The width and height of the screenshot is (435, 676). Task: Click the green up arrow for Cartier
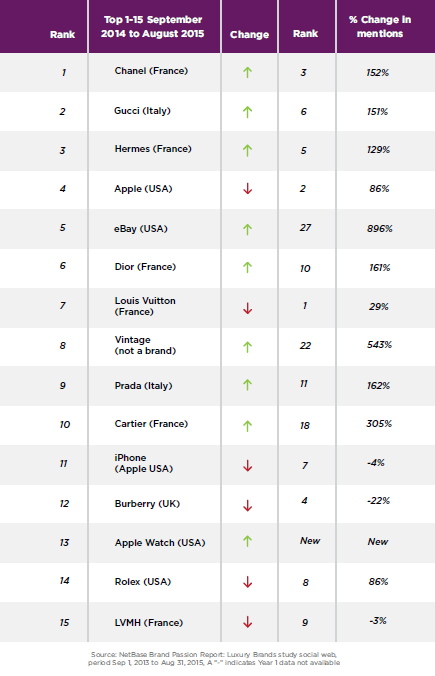pos(247,426)
